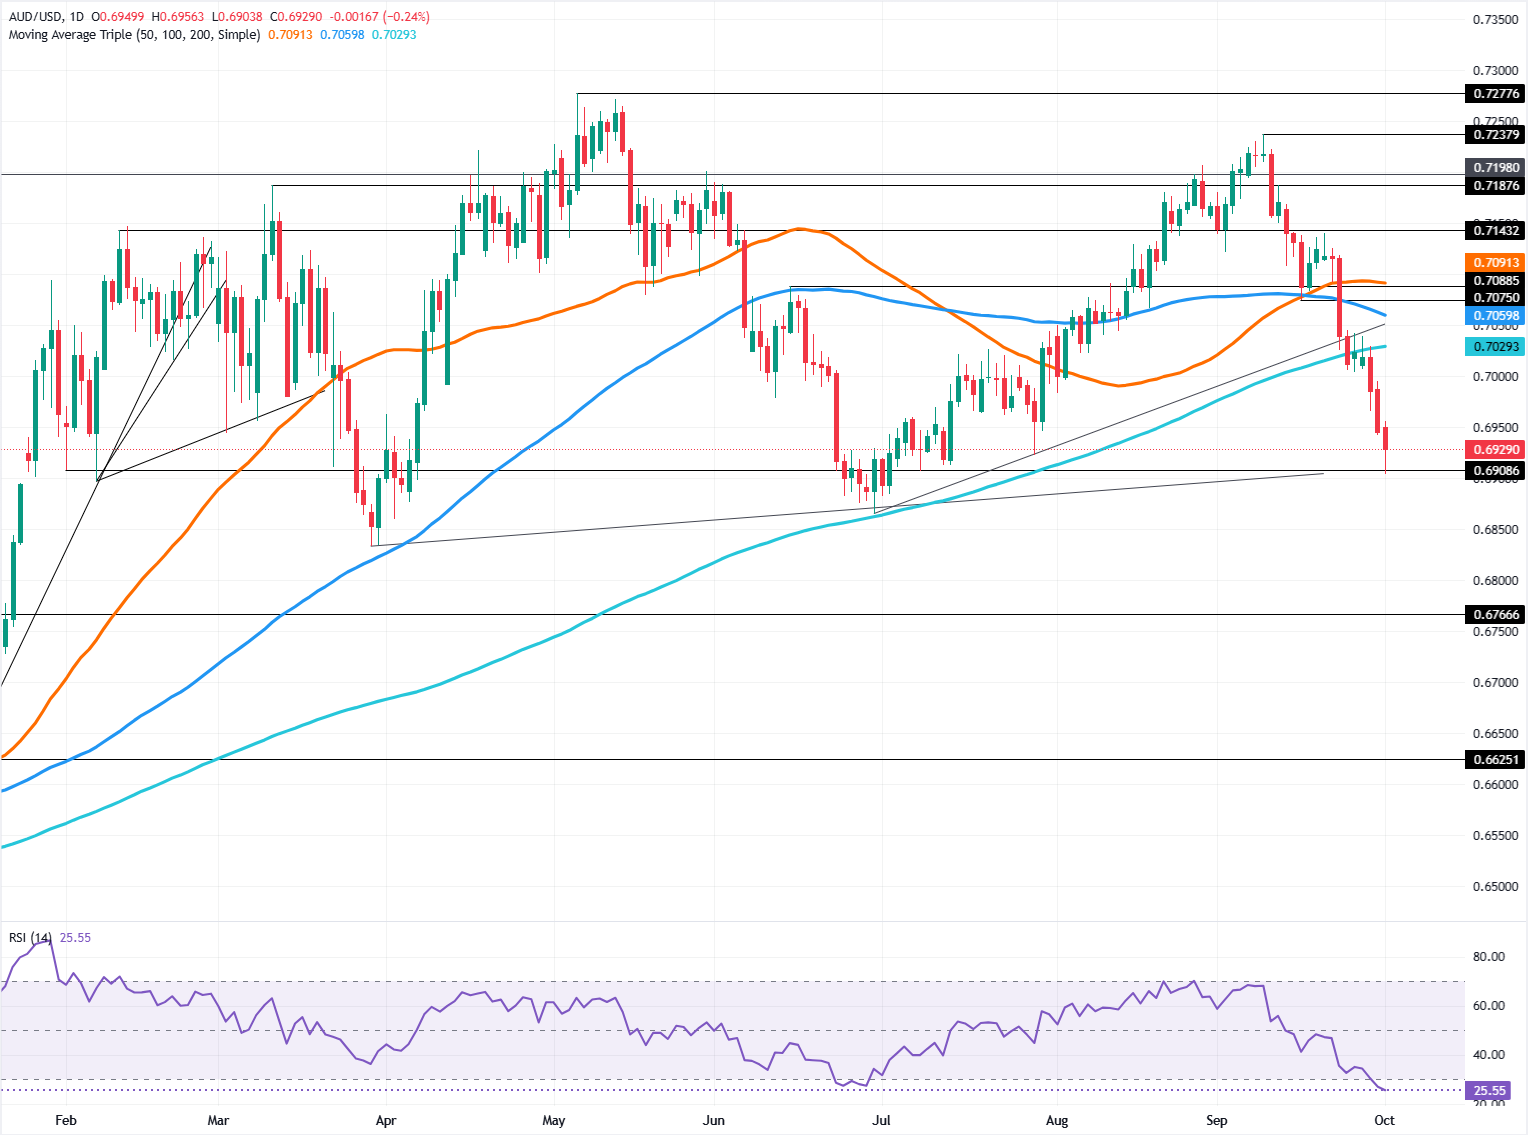The width and height of the screenshot is (1528, 1135).
Task: Click the 0.72379 price level label
Action: click(1494, 134)
